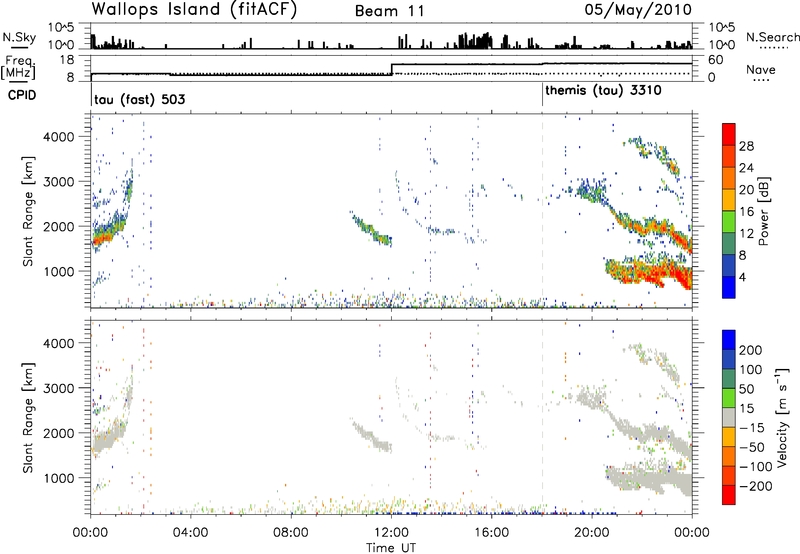Pick the blue top Velocity colorbar swatch

[x=729, y=339]
